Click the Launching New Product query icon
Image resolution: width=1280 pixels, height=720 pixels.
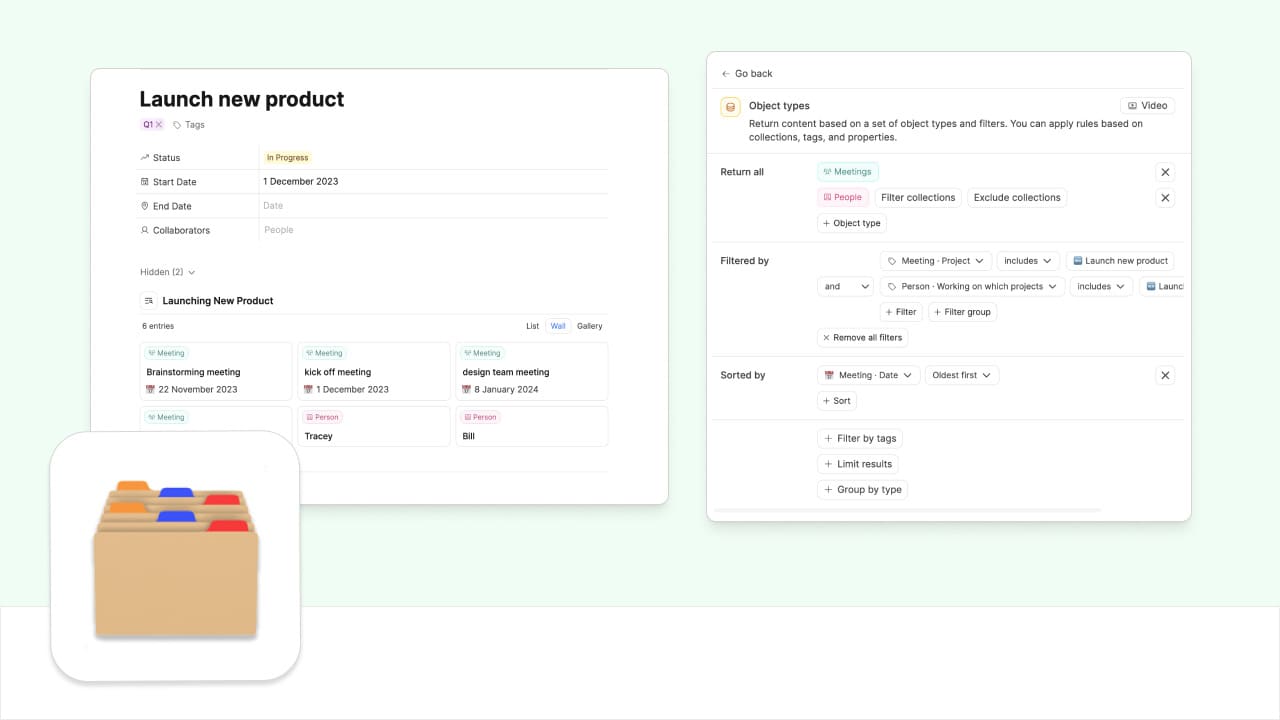pos(148,301)
